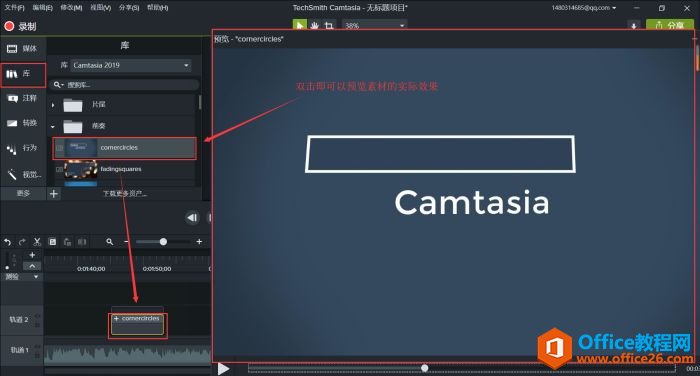Start recording with the red 录制 button
Screen dimensions: 700x376
pyautogui.click(x=20, y=26)
